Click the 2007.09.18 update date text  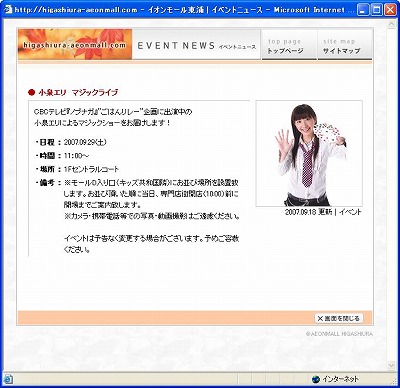(309, 212)
